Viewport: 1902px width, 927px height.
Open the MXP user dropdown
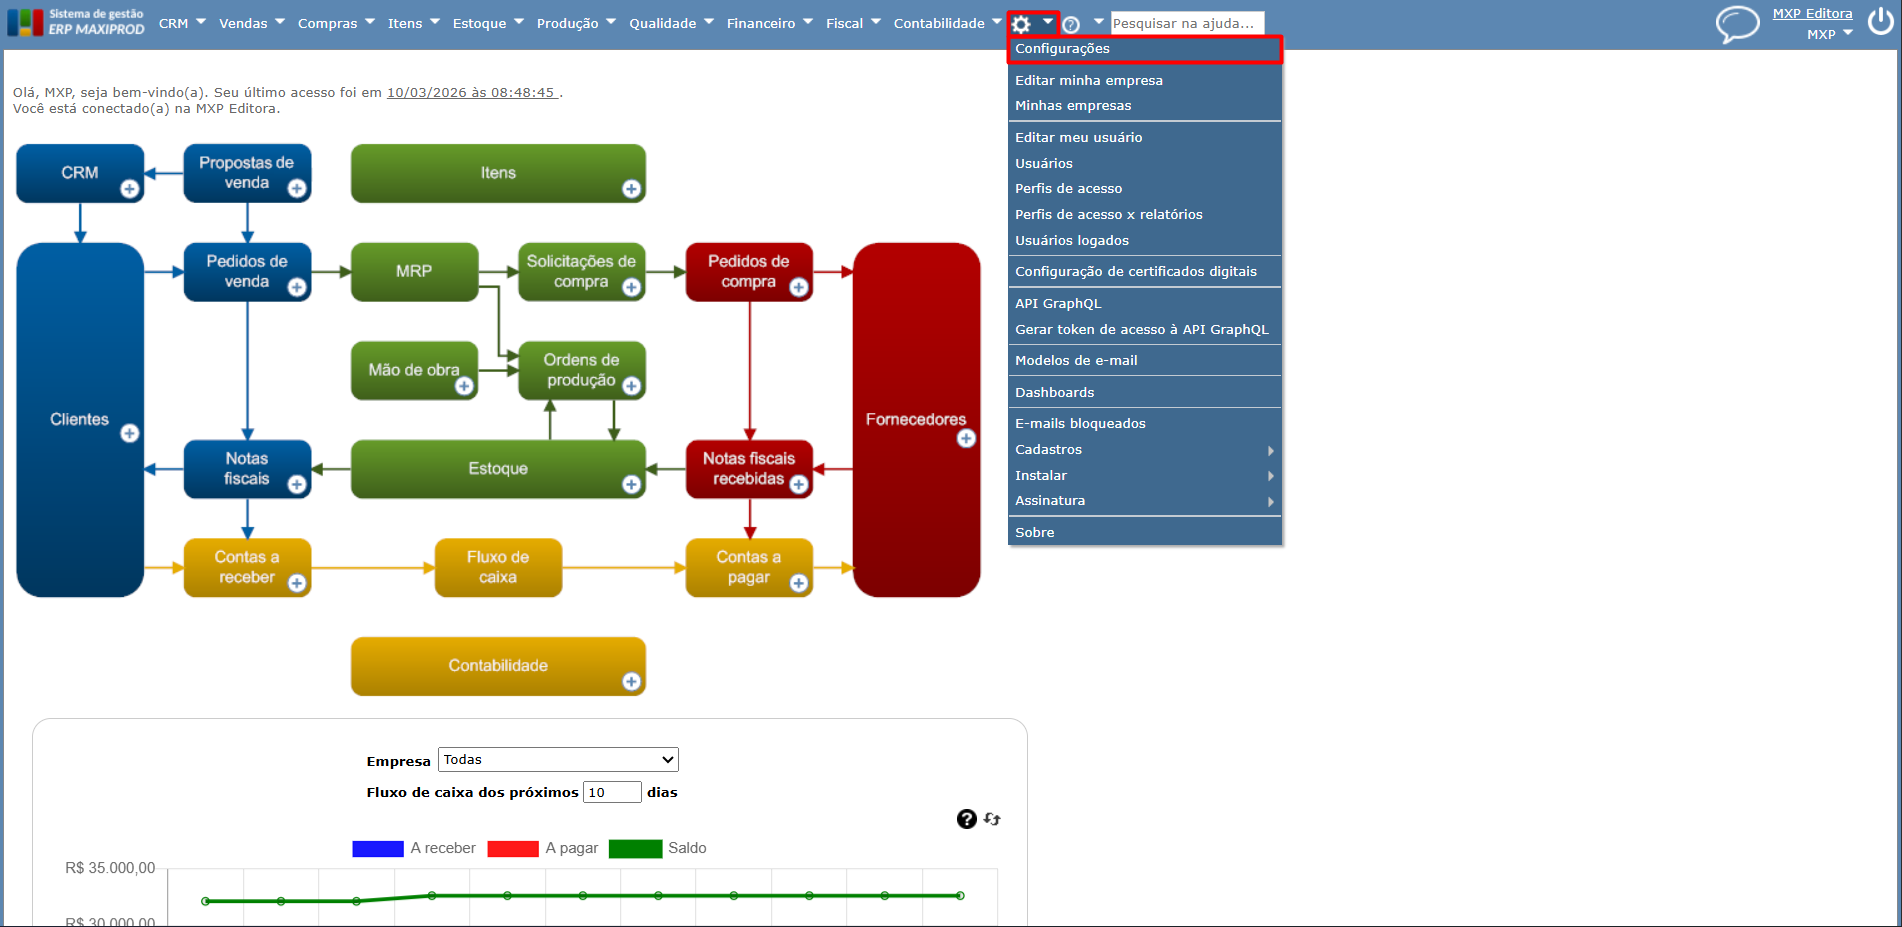point(1830,34)
